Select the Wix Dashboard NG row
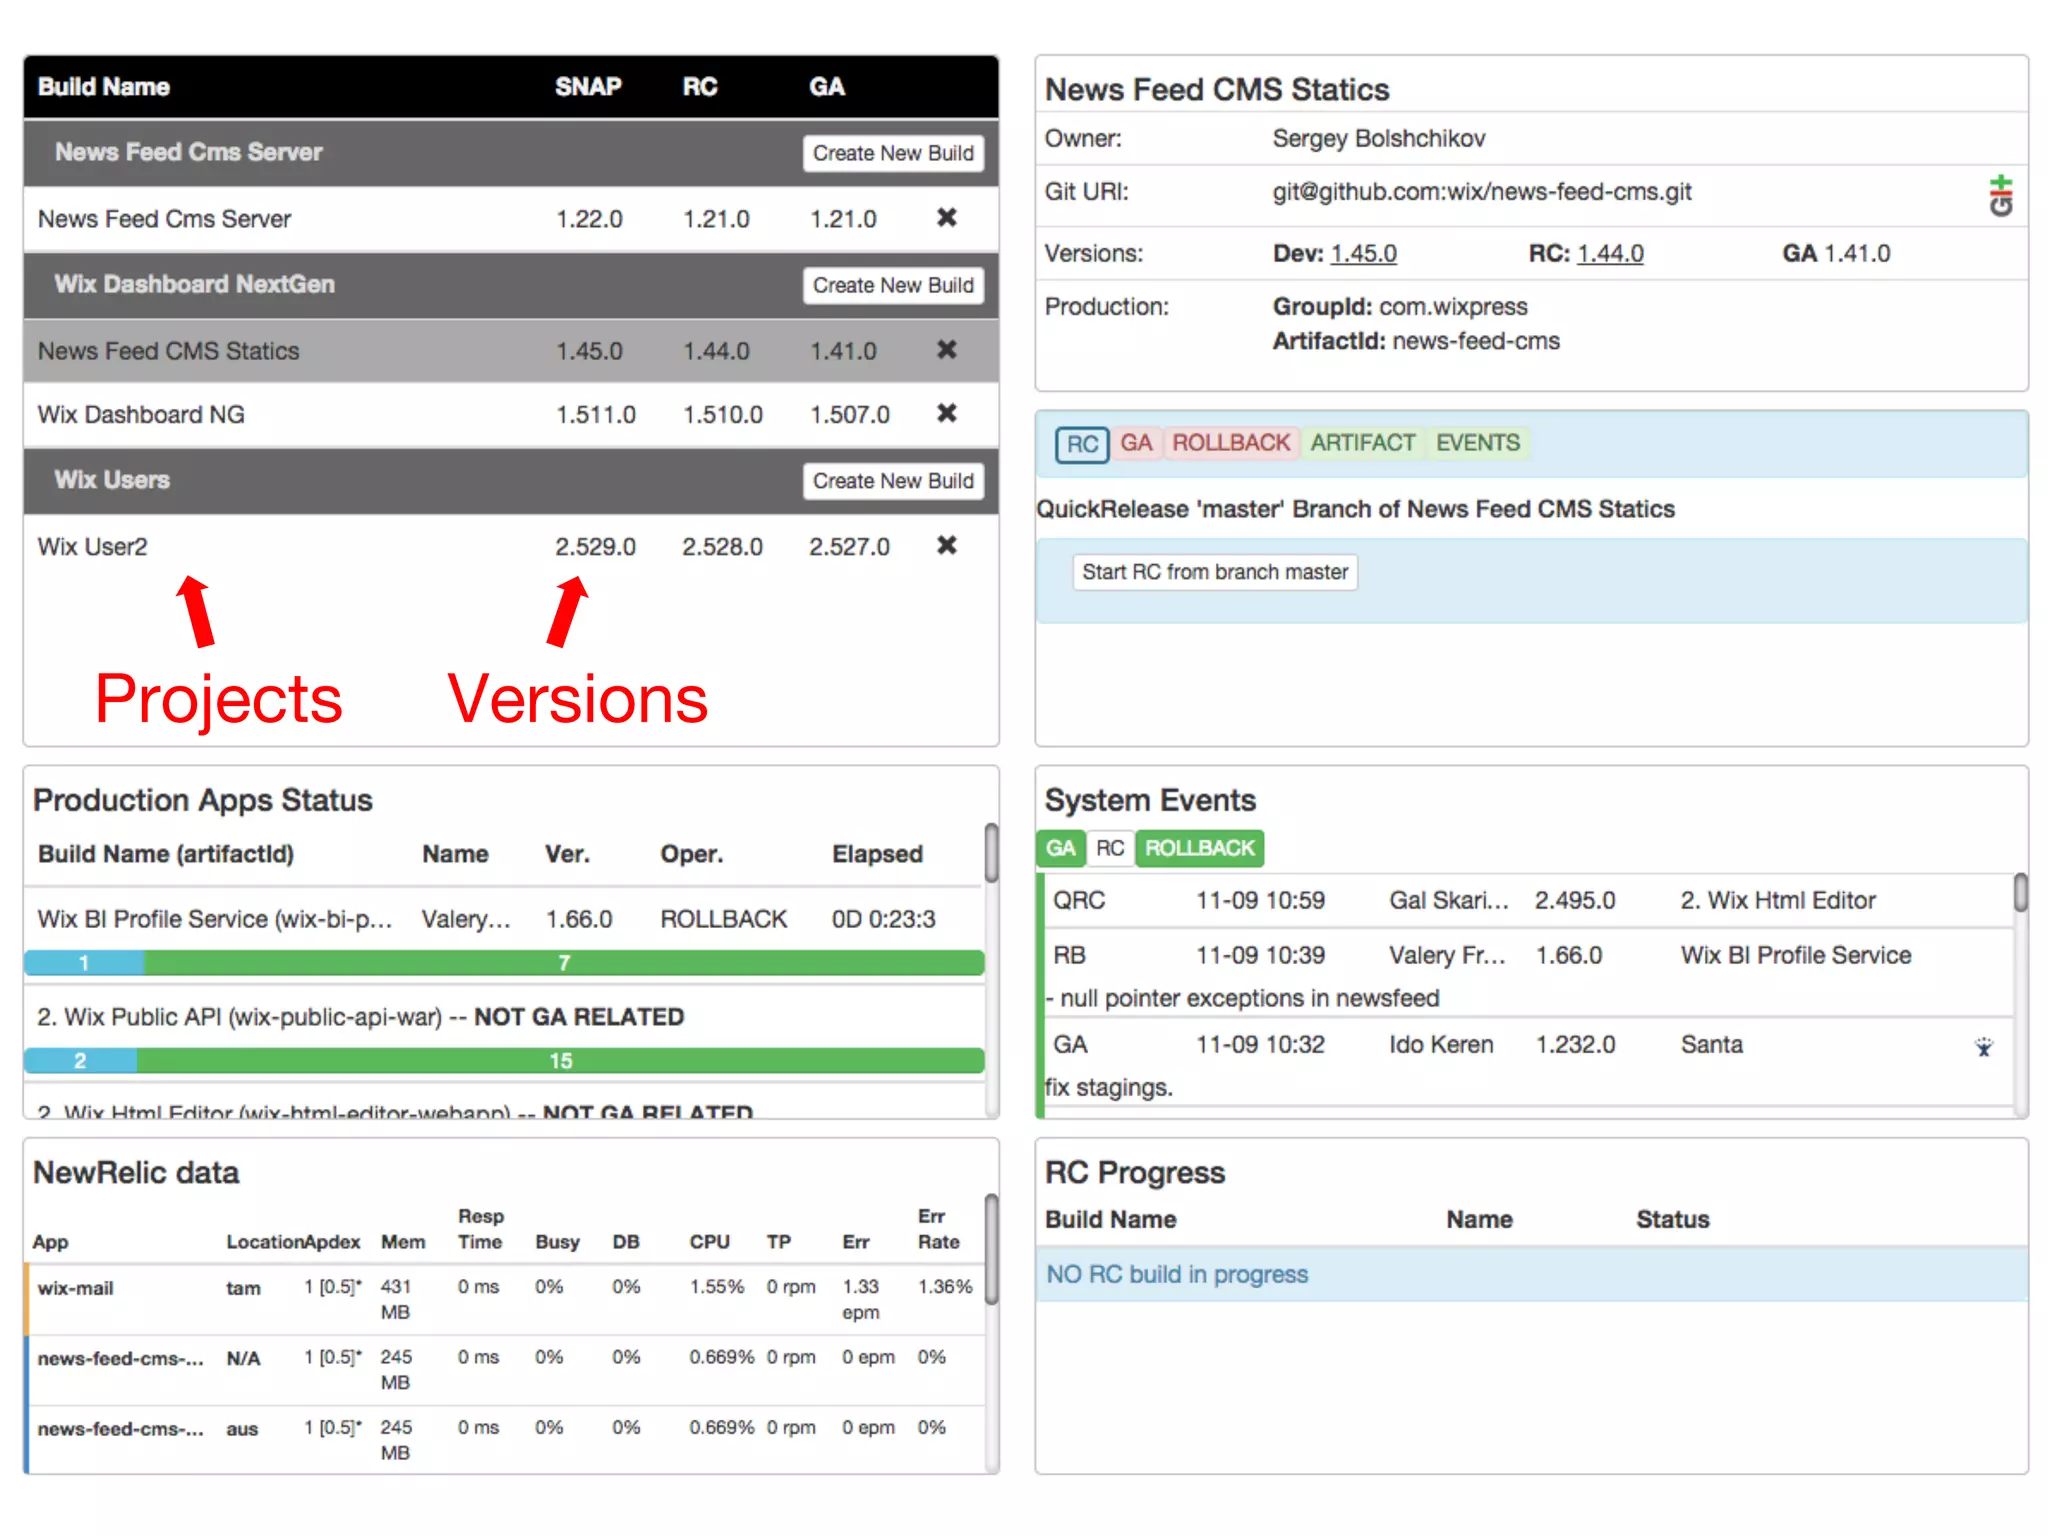Image resolution: width=2048 pixels, height=1536 pixels. pos(511,414)
